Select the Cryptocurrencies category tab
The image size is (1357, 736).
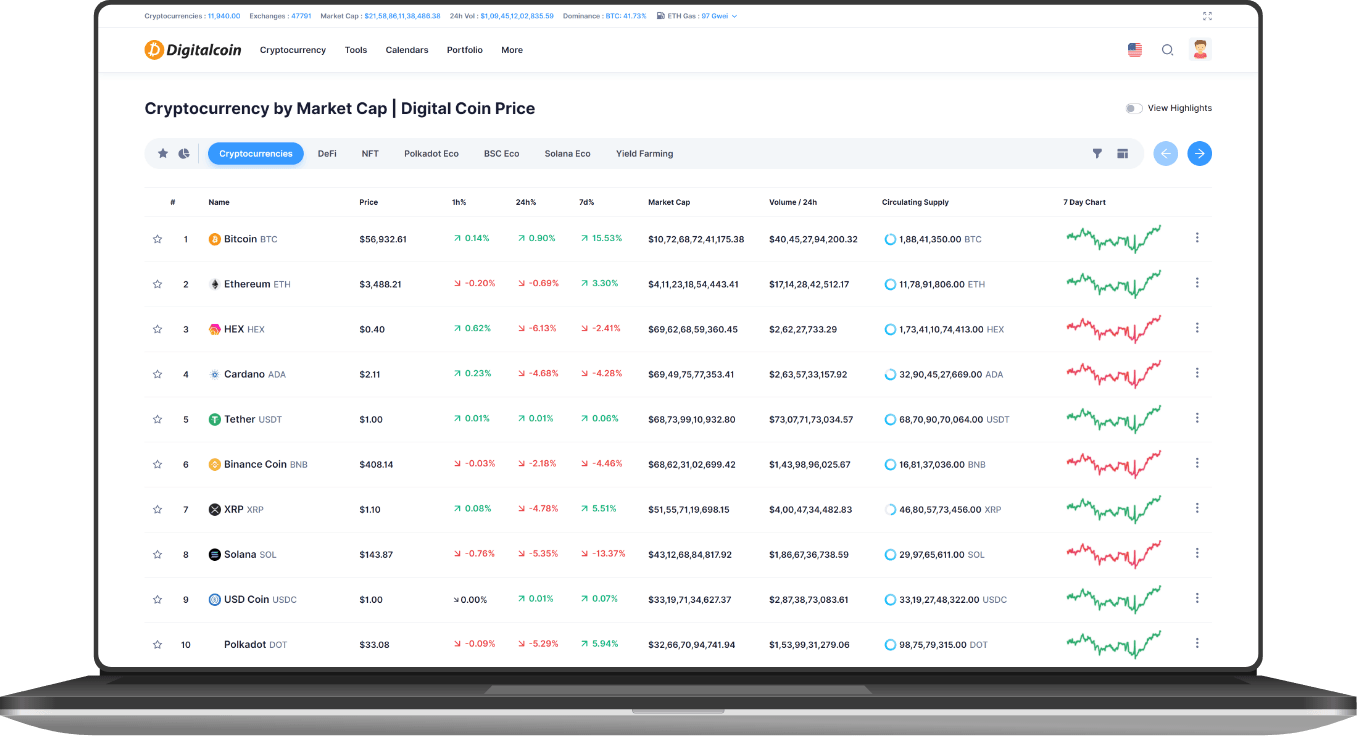(256, 154)
